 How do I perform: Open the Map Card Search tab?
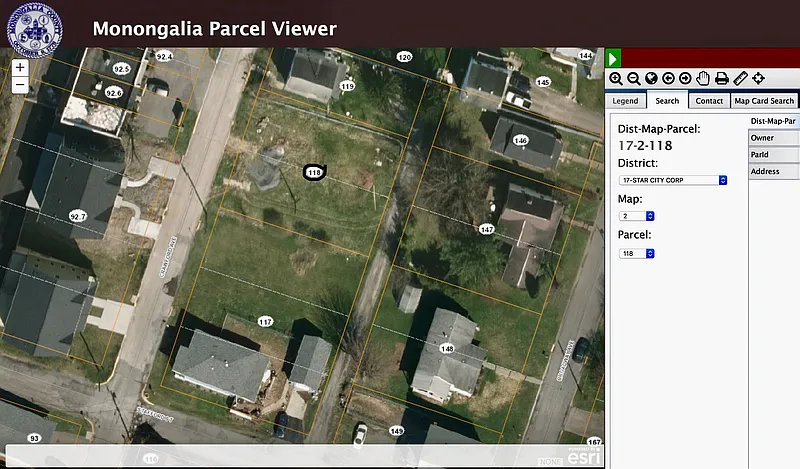click(x=764, y=101)
